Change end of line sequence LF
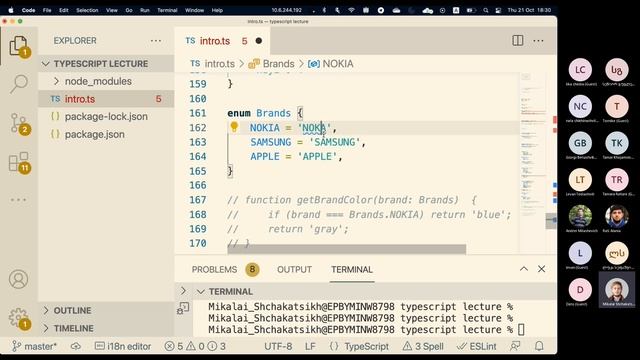Image resolution: width=640 pixels, height=360 pixels. coord(310,346)
